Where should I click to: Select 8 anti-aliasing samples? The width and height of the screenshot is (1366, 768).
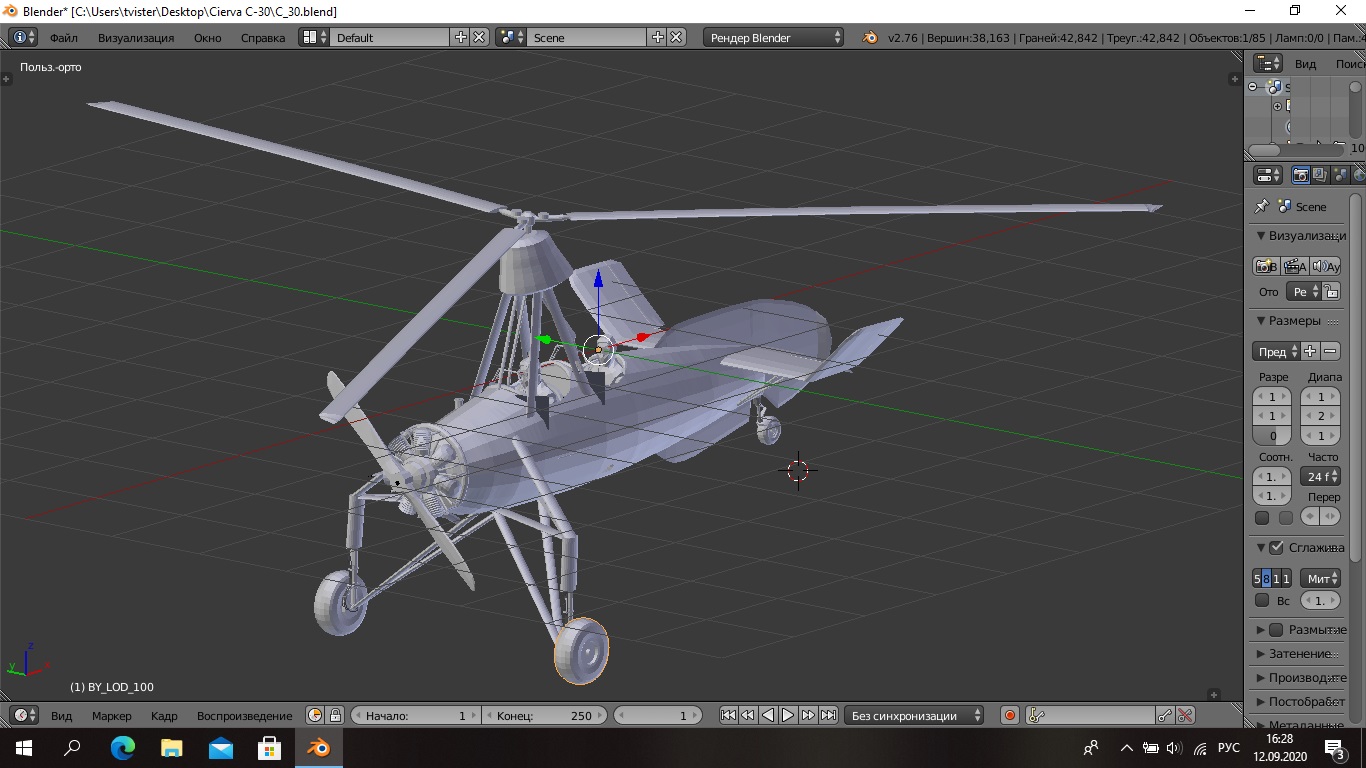[x=1266, y=578]
